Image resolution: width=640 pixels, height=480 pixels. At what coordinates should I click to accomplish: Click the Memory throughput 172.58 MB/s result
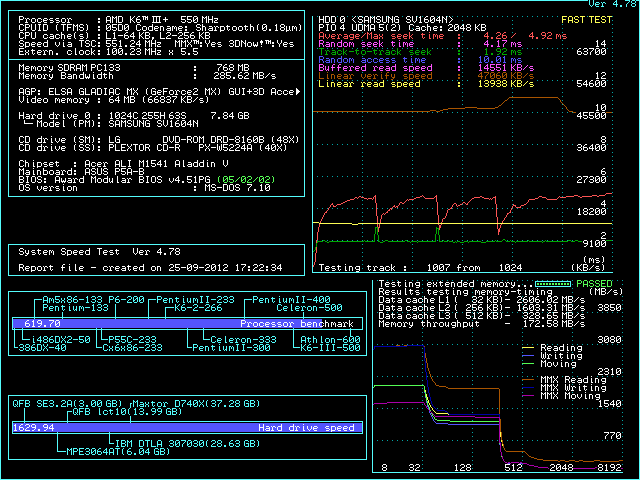pos(482,324)
